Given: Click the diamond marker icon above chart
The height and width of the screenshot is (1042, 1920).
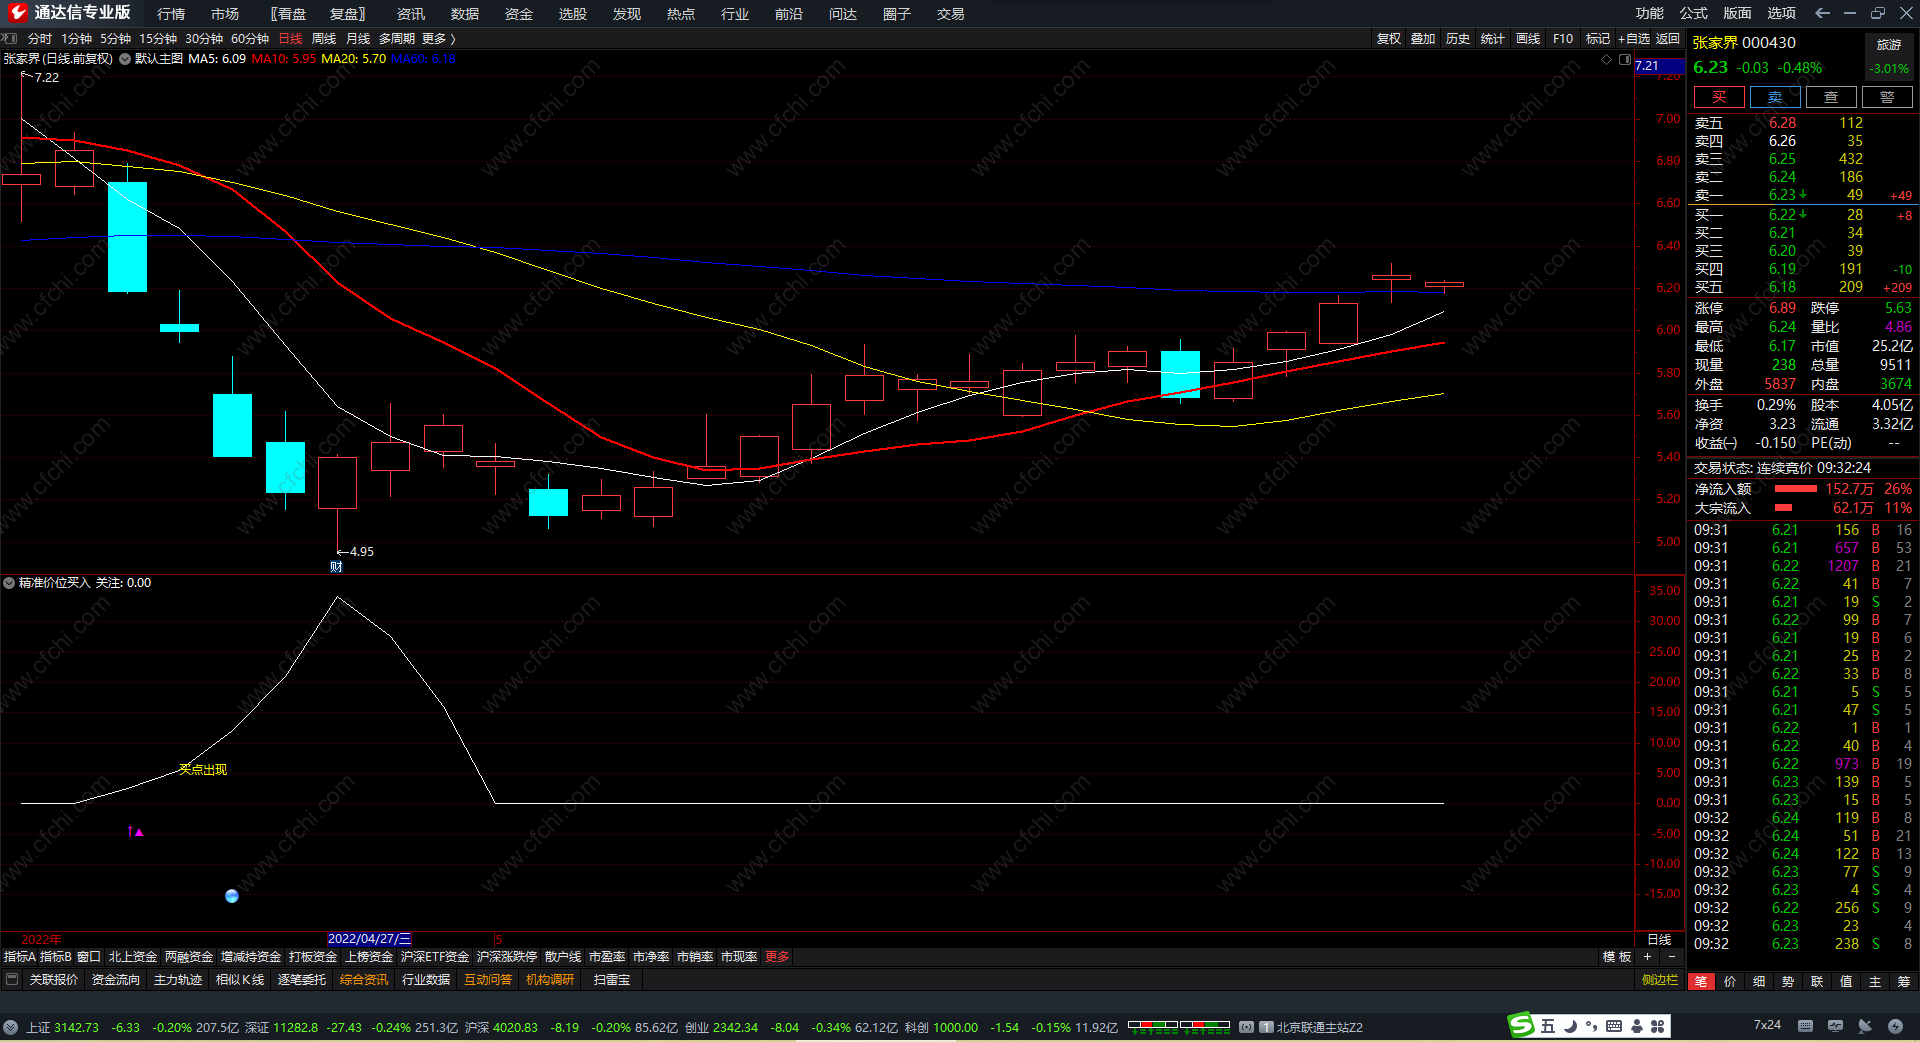Looking at the screenshot, I should point(1607,59).
